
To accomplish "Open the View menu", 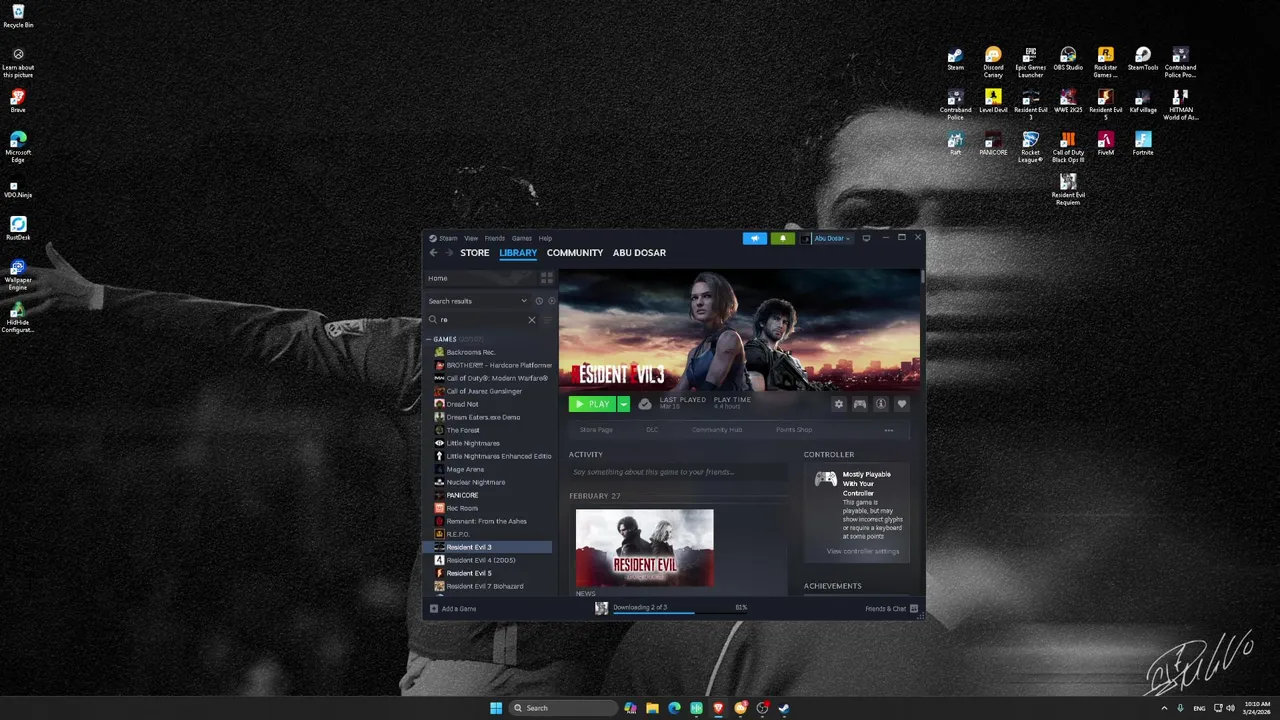I will pyautogui.click(x=471, y=238).
